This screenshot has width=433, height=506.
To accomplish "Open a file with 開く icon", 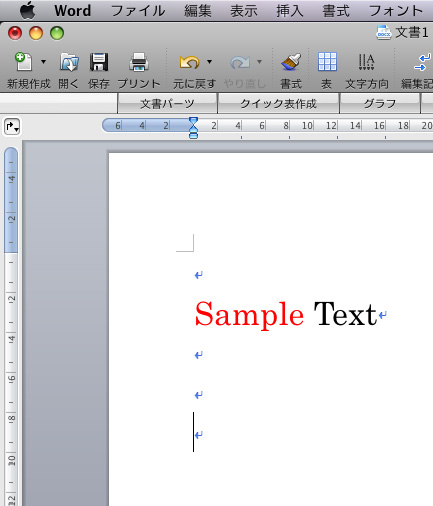I will 69,62.
